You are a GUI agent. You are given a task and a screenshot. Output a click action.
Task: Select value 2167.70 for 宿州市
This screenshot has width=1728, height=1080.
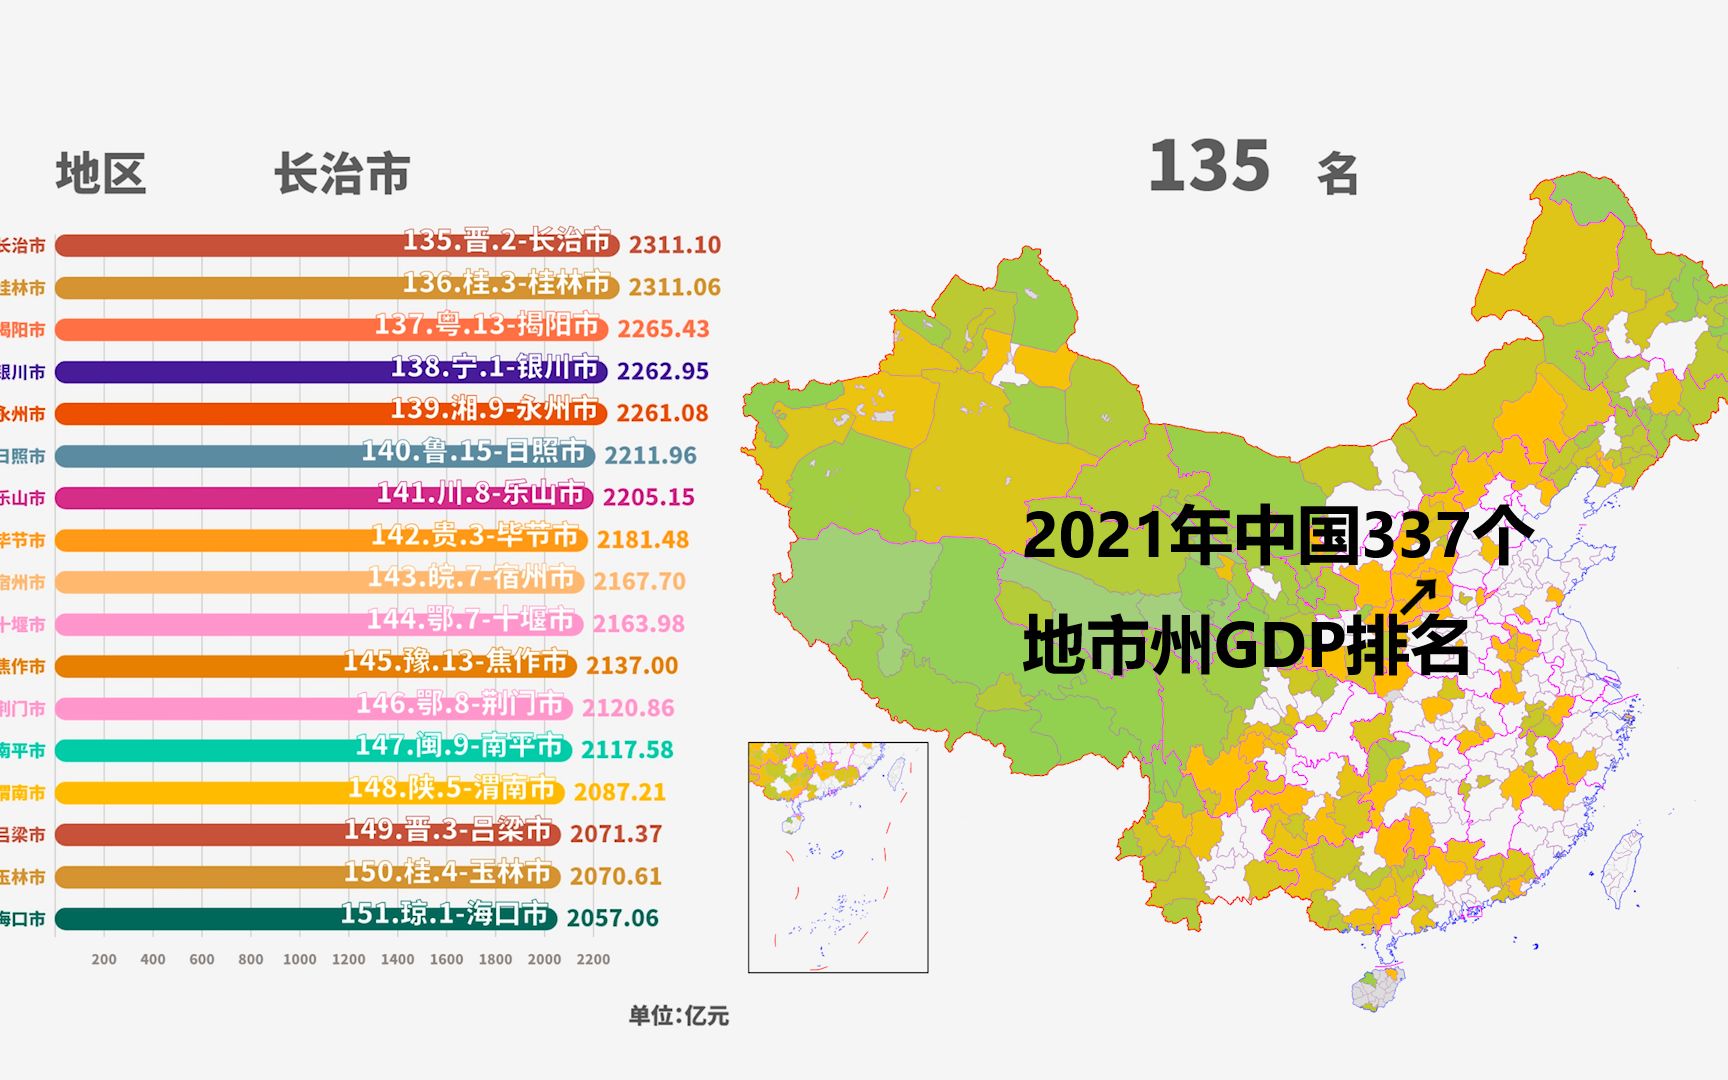click(x=640, y=582)
